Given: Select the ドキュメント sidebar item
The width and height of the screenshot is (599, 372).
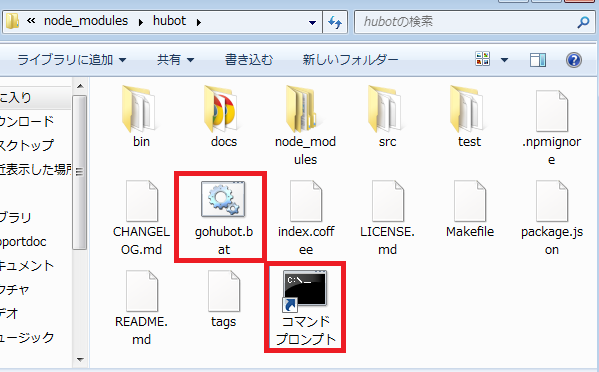Looking at the screenshot, I should click(27, 265).
